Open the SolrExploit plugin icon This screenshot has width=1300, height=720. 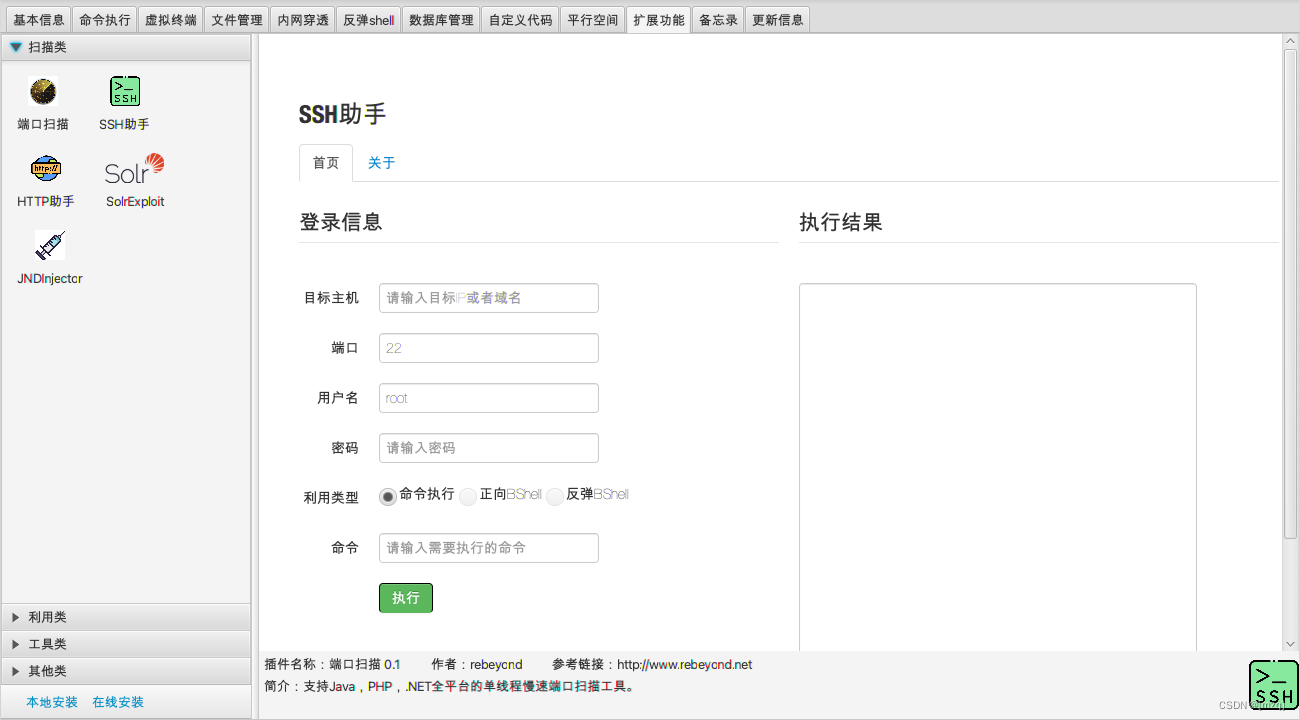(x=135, y=169)
